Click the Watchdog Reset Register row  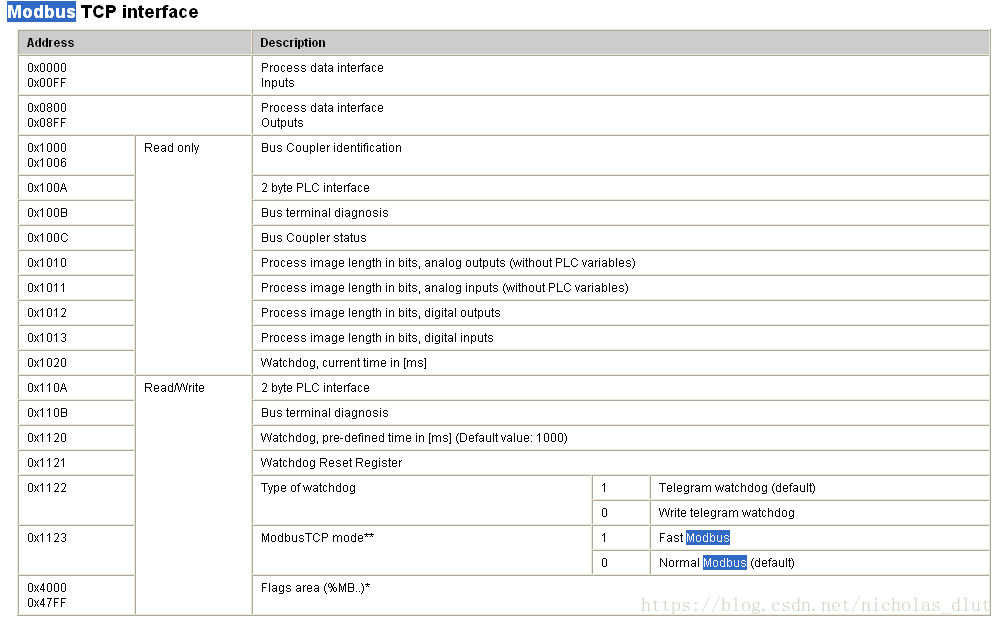pyautogui.click(x=331, y=463)
